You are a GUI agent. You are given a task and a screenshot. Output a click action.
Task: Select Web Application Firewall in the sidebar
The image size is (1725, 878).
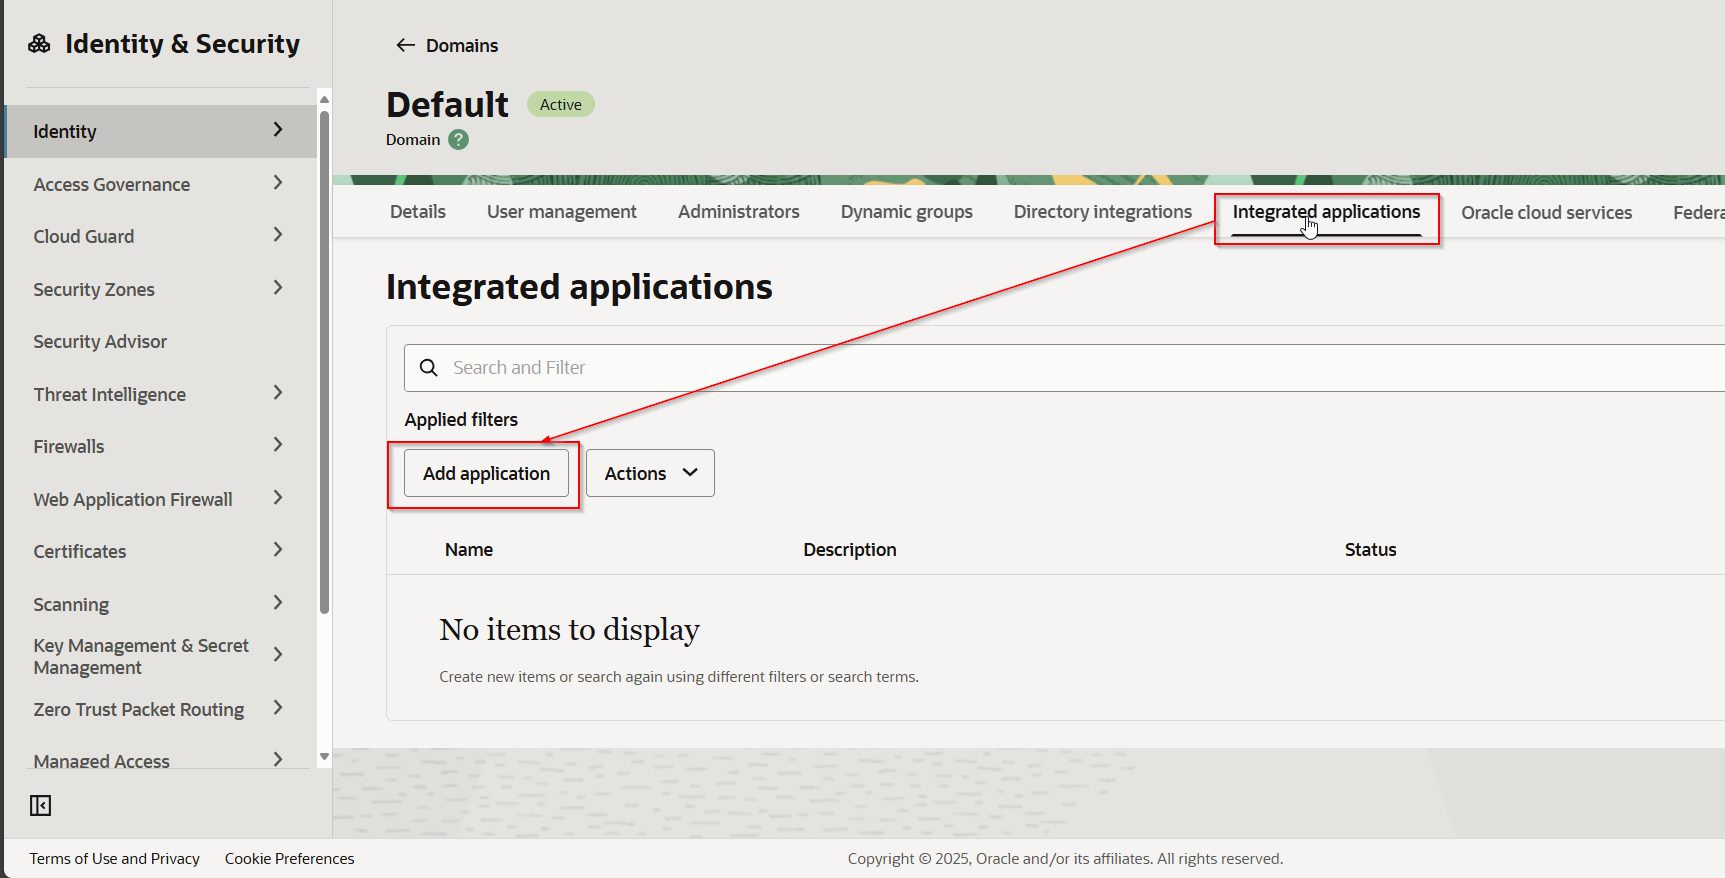pos(133,500)
